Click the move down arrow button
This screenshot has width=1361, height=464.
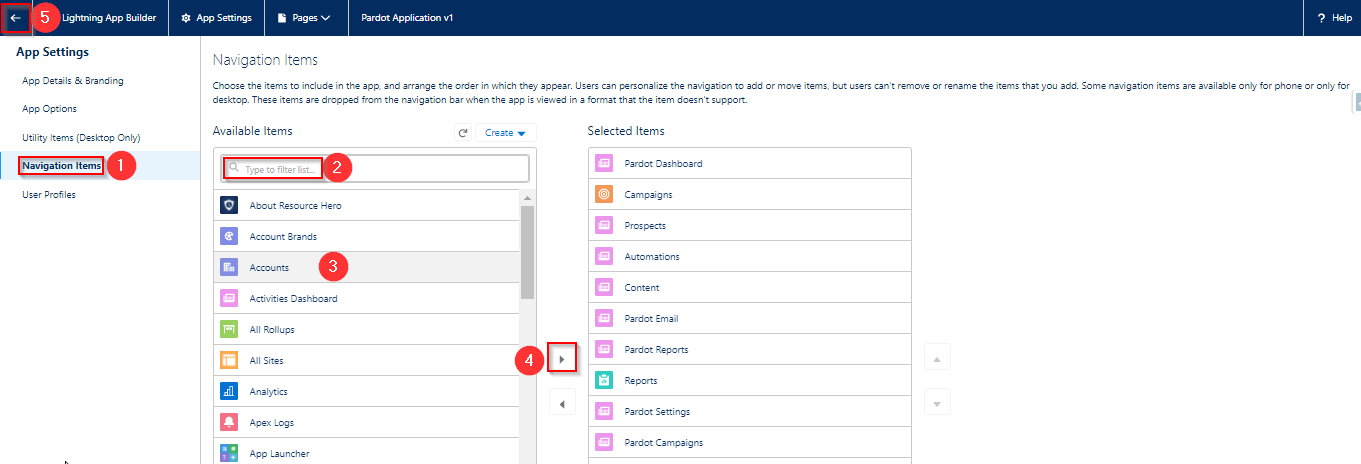point(936,404)
